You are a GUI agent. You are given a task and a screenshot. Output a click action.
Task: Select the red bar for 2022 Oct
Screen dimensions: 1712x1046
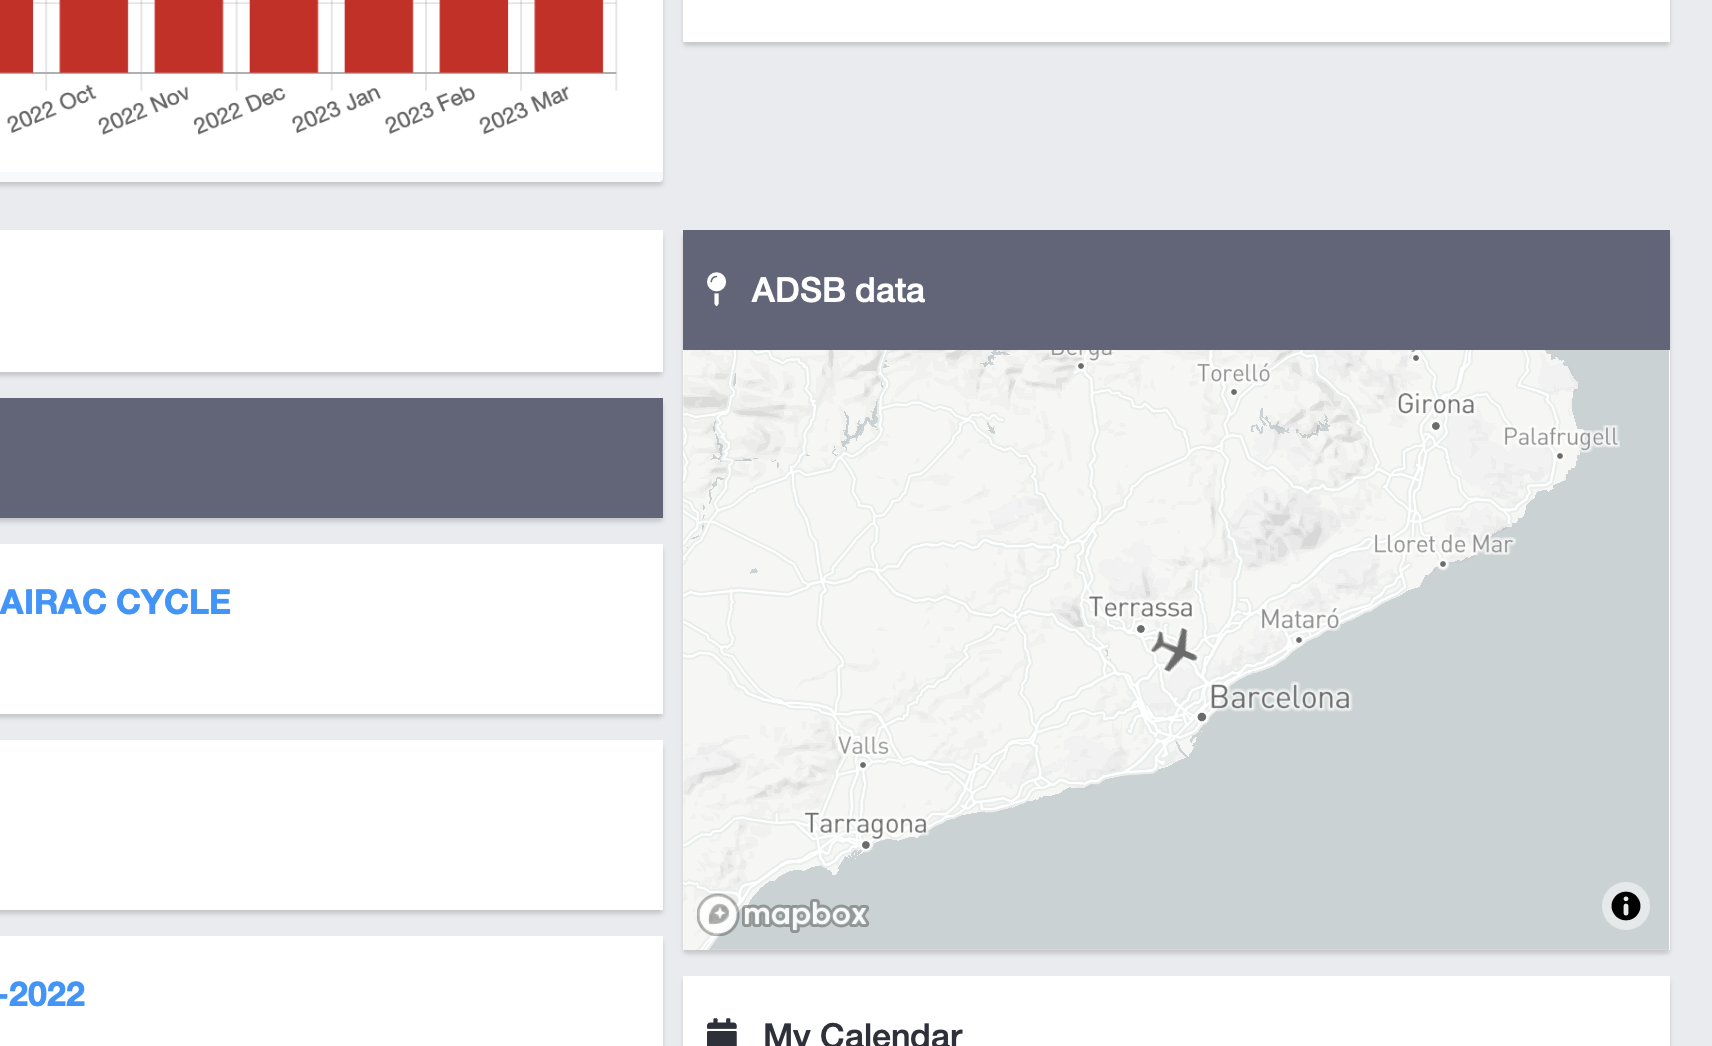(x=94, y=36)
